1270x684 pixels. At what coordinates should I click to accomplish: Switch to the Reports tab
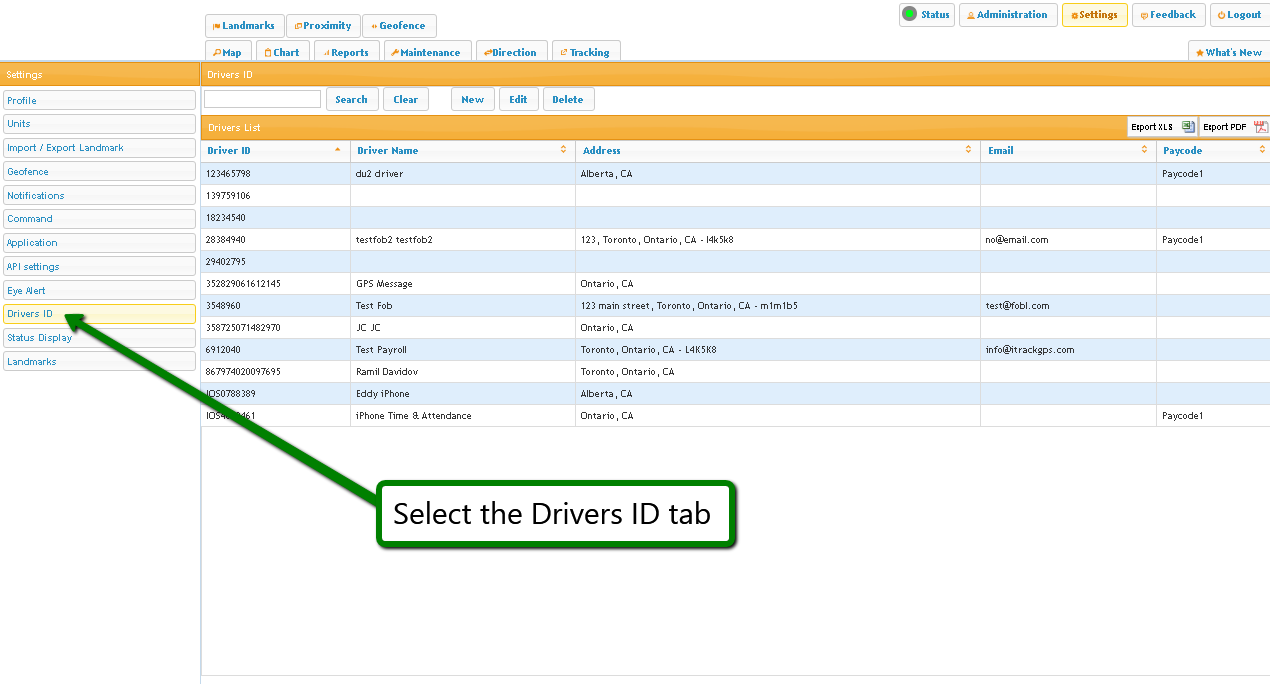(346, 52)
